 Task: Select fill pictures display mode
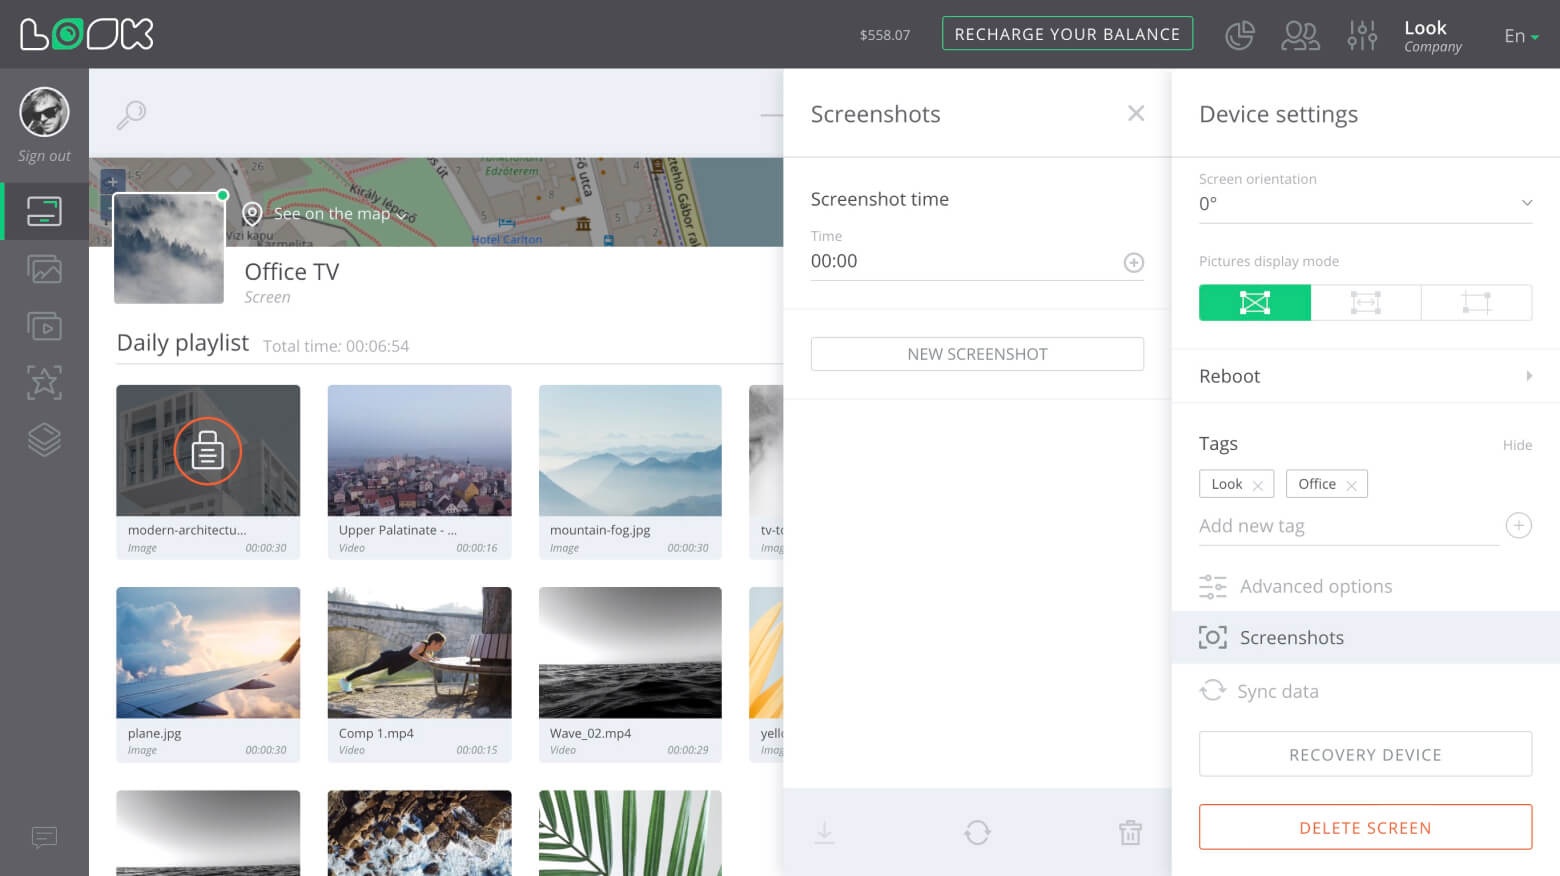(x=1255, y=302)
